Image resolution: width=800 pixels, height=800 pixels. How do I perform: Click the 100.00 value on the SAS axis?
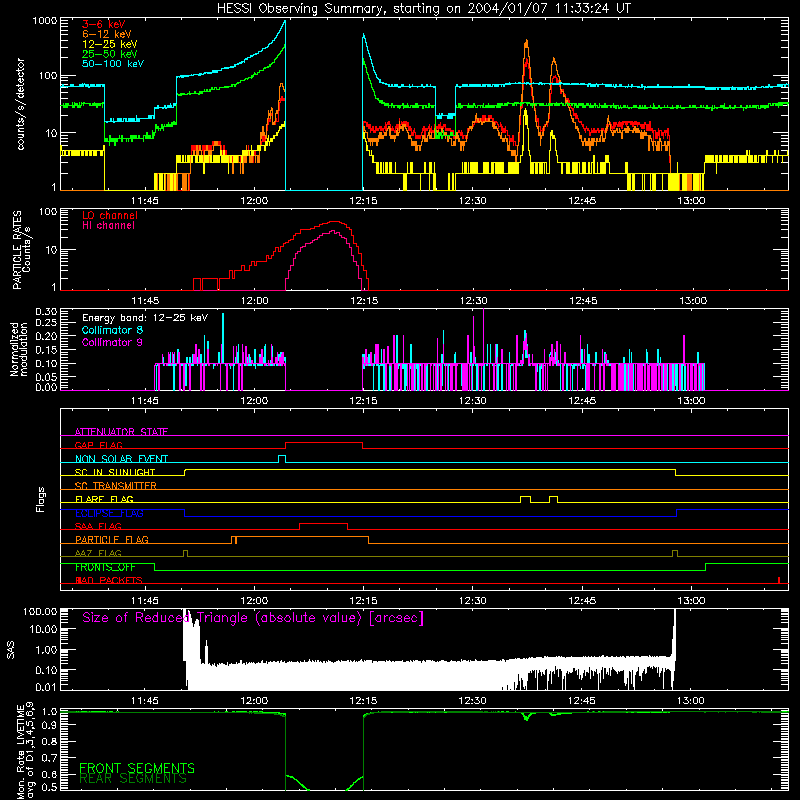[x=40, y=612]
